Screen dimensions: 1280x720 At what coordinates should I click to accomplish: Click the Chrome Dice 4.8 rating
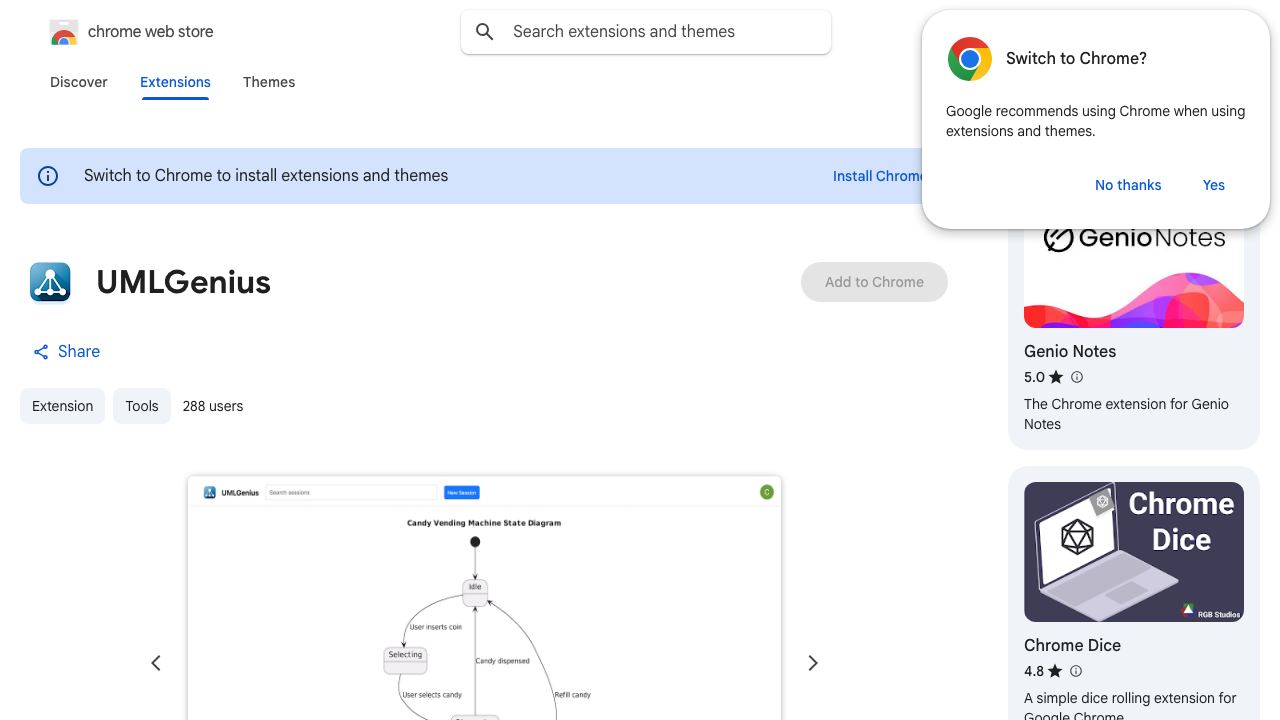point(1034,671)
